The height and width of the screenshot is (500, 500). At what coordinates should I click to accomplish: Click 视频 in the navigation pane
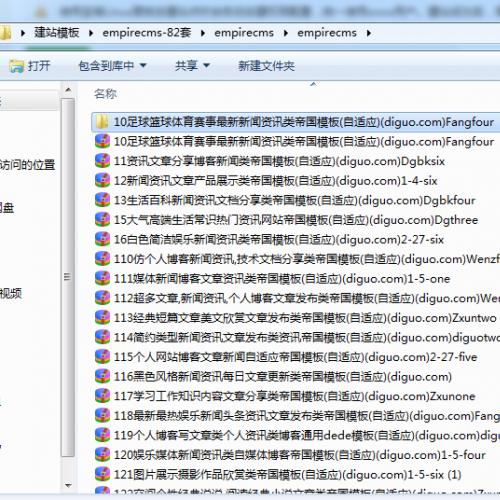click(x=11, y=293)
